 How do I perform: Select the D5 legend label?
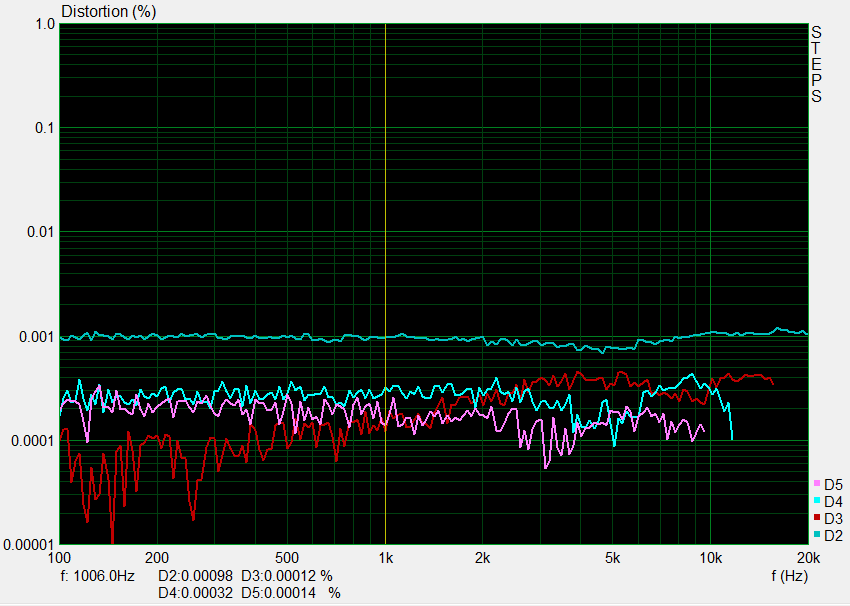coord(833,485)
